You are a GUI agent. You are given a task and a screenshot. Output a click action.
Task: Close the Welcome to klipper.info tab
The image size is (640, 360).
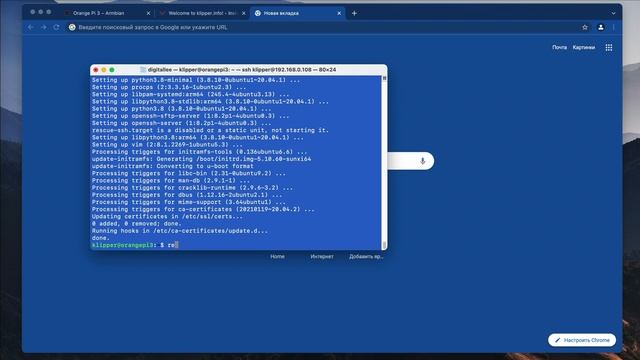(x=244, y=13)
